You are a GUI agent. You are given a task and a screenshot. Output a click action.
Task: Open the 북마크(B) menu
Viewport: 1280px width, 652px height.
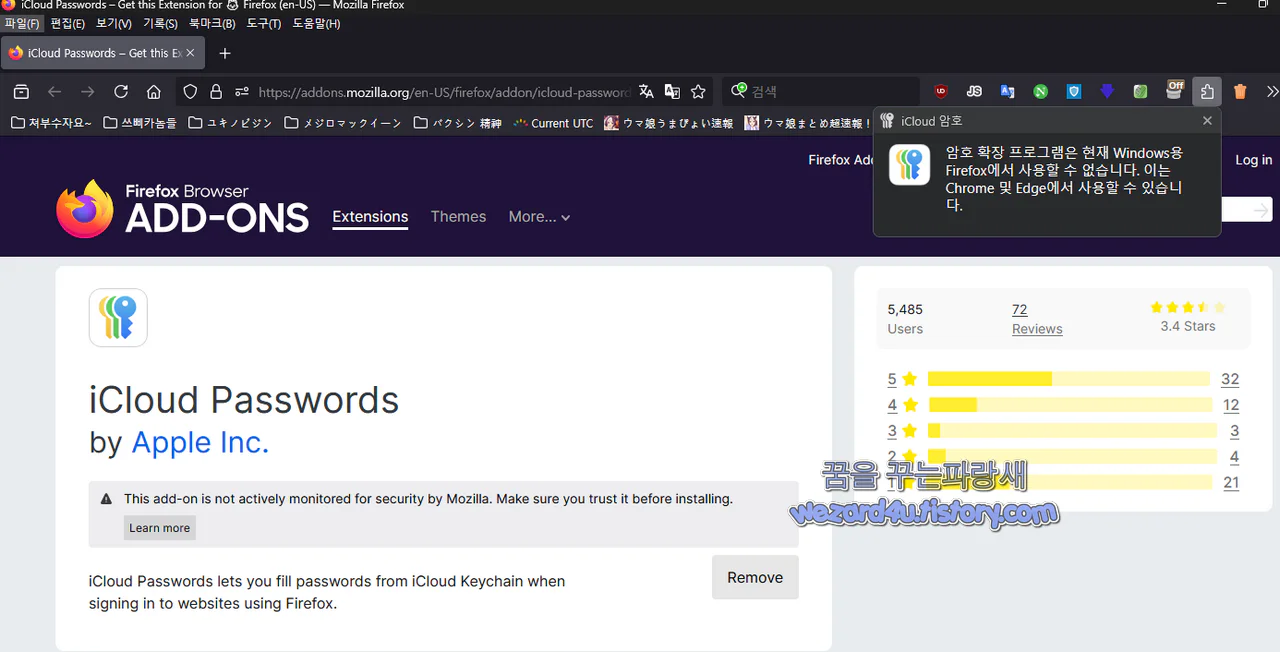212,23
